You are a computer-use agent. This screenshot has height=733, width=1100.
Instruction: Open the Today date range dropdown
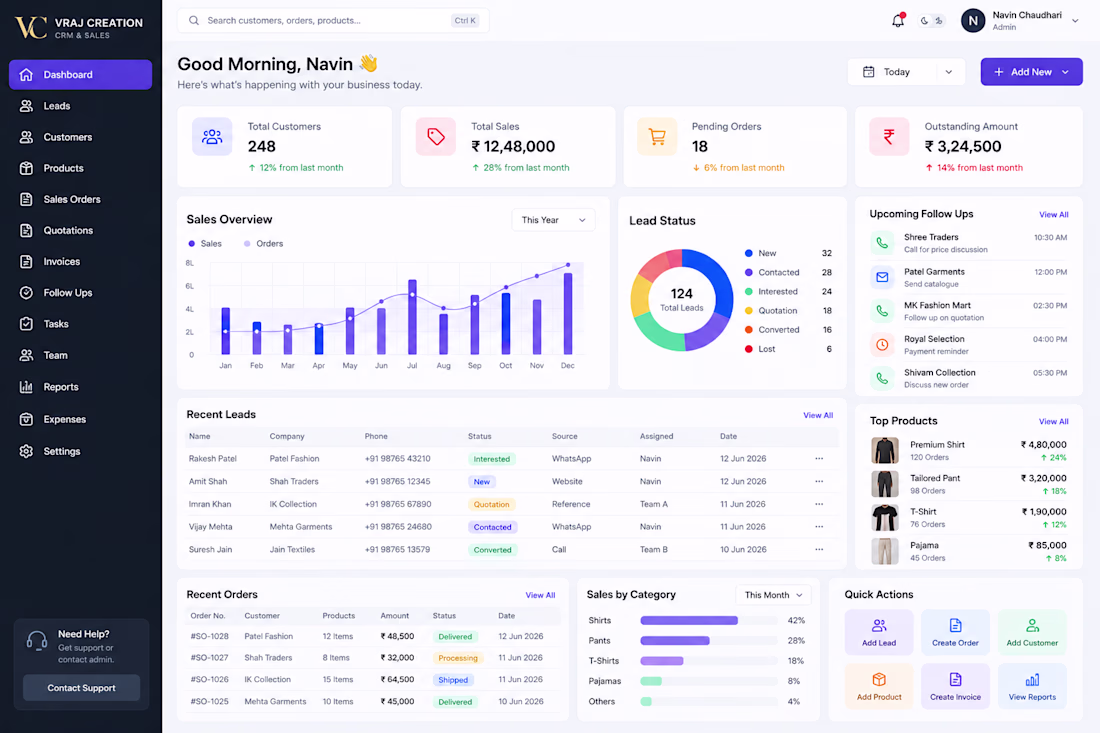point(906,72)
